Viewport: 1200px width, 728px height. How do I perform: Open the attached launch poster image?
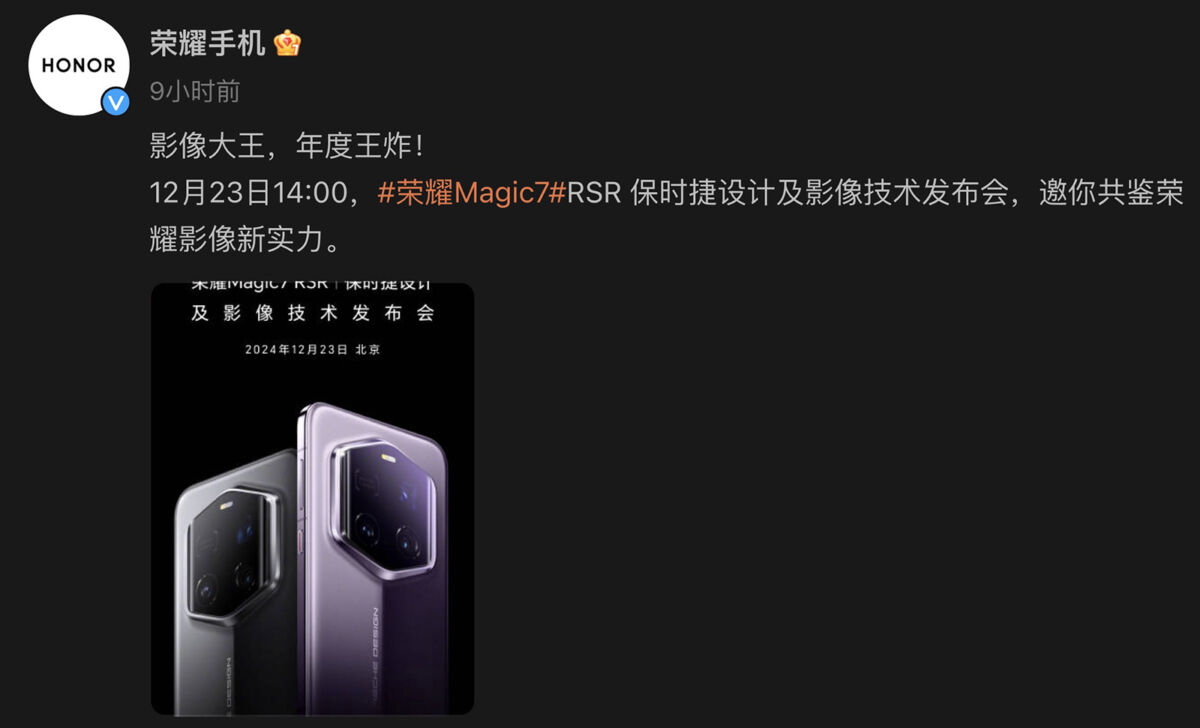click(x=312, y=498)
